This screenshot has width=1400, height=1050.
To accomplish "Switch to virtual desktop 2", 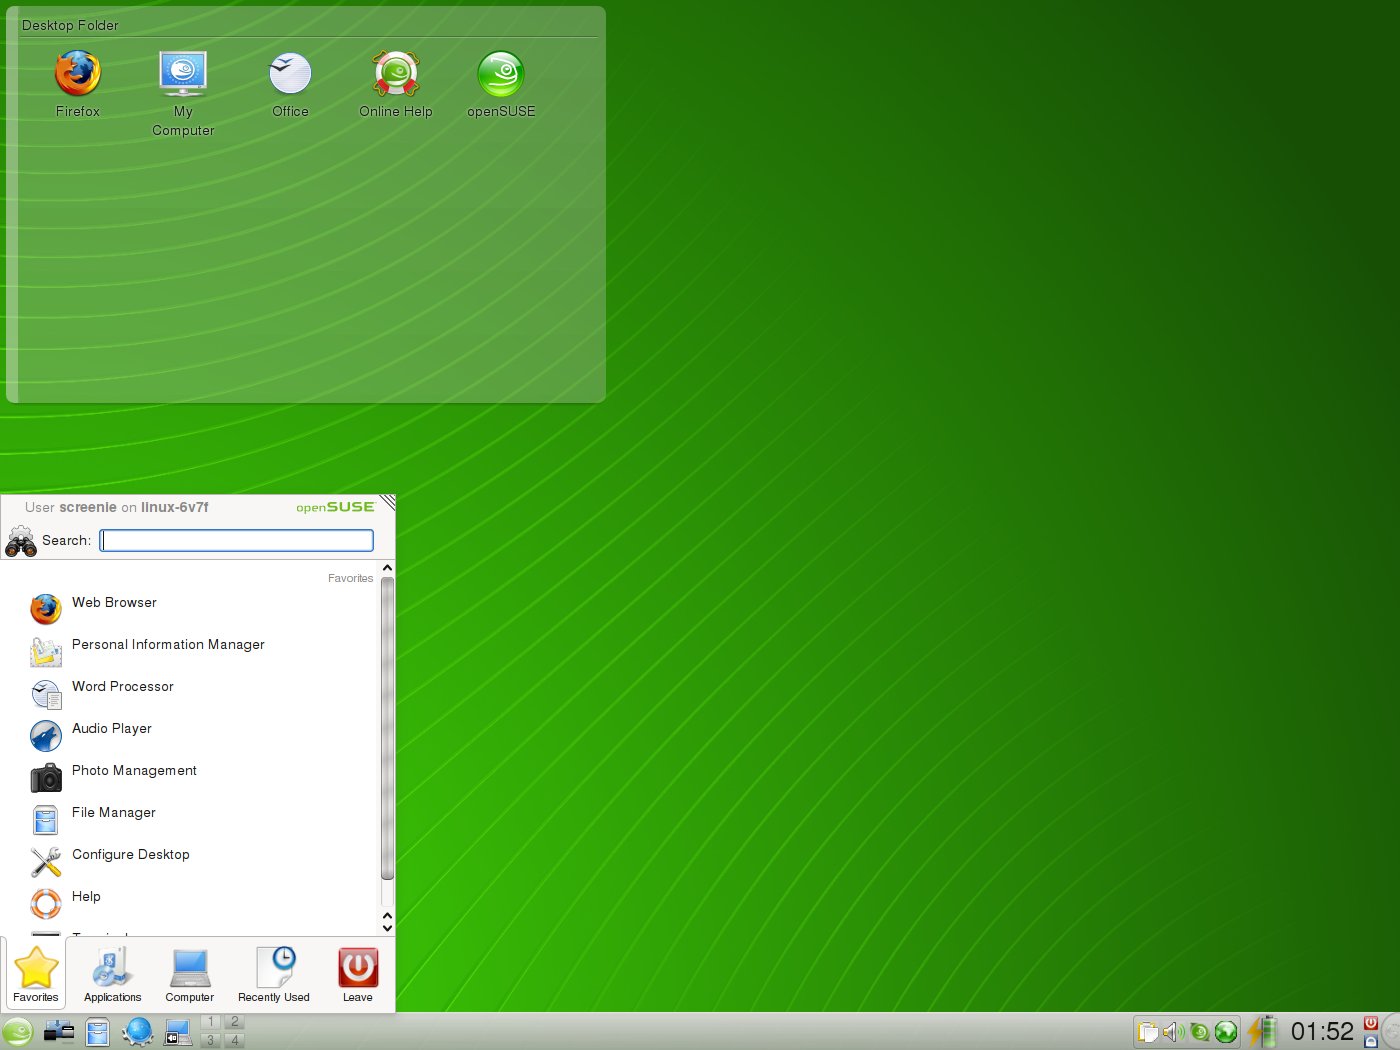I will click(234, 1022).
